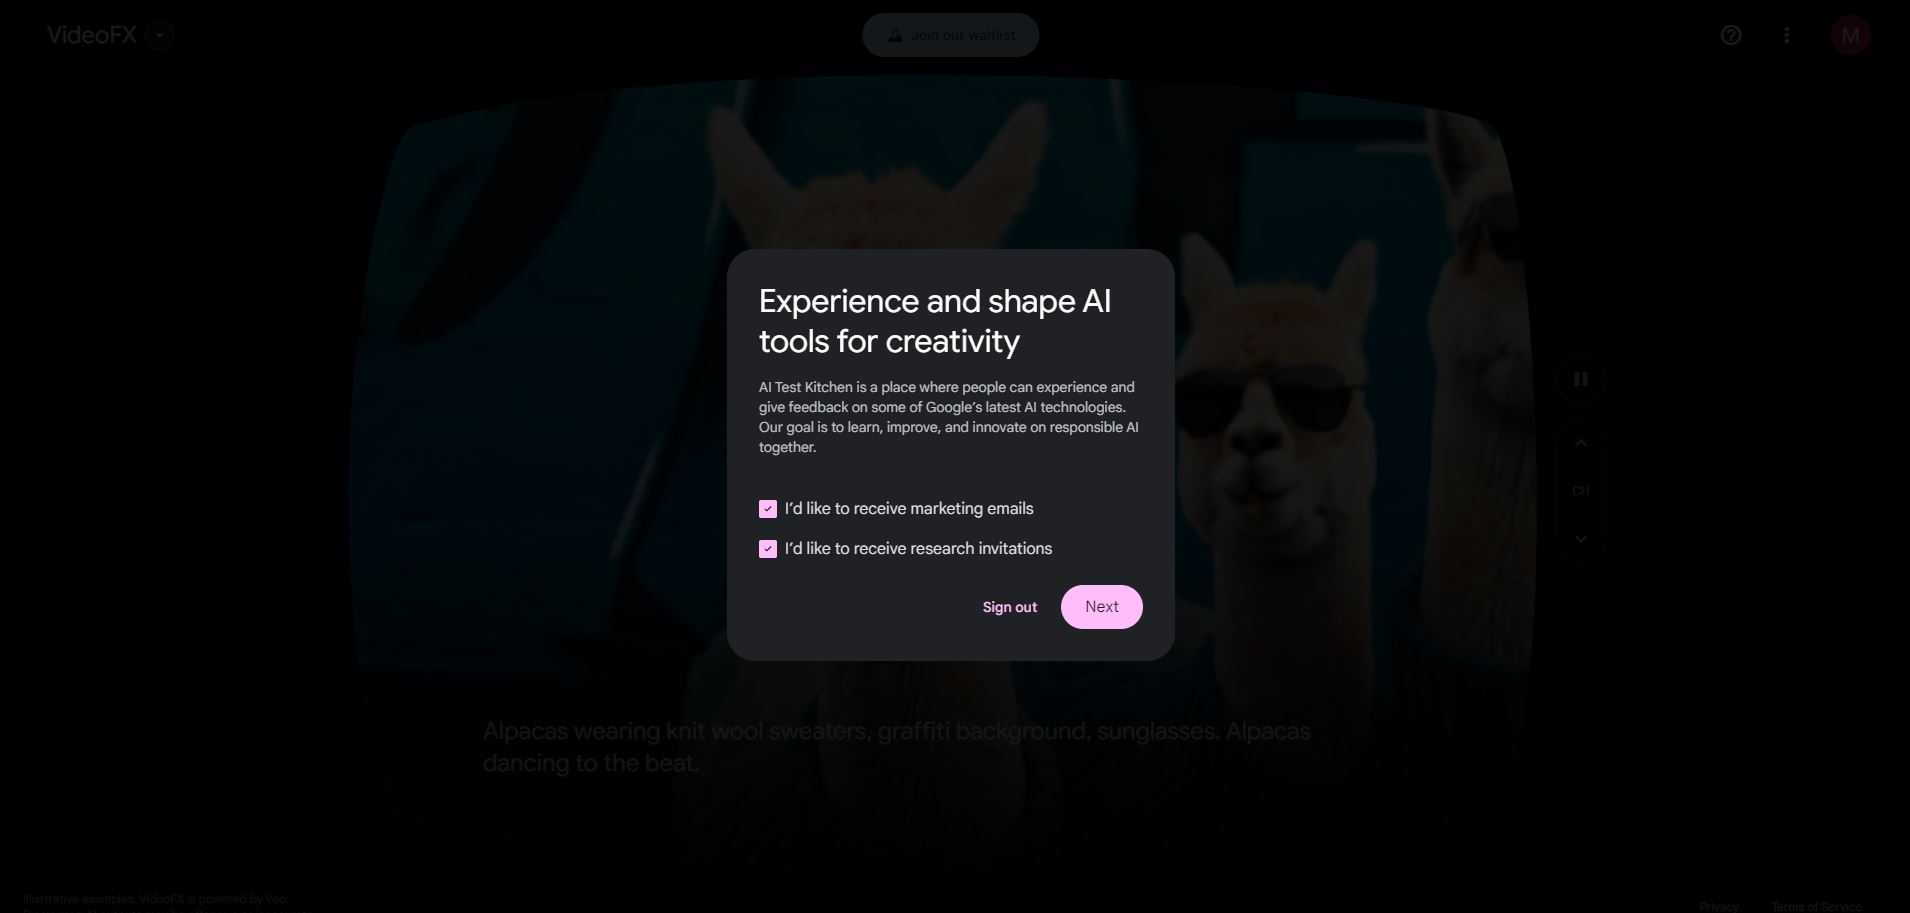Viewport: 1910px width, 913px height.
Task: Go to previous channel with up chevron
Action: pos(1581,443)
